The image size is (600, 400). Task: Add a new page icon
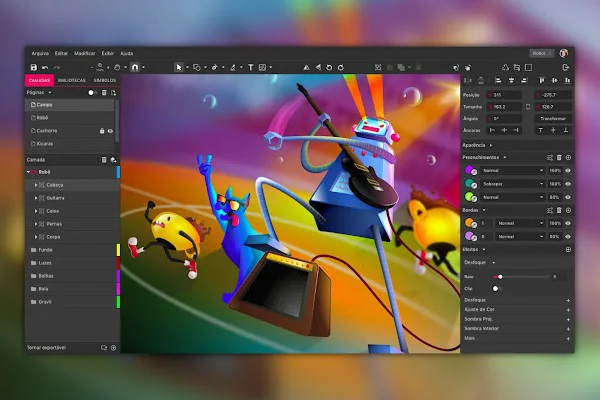coord(113,93)
